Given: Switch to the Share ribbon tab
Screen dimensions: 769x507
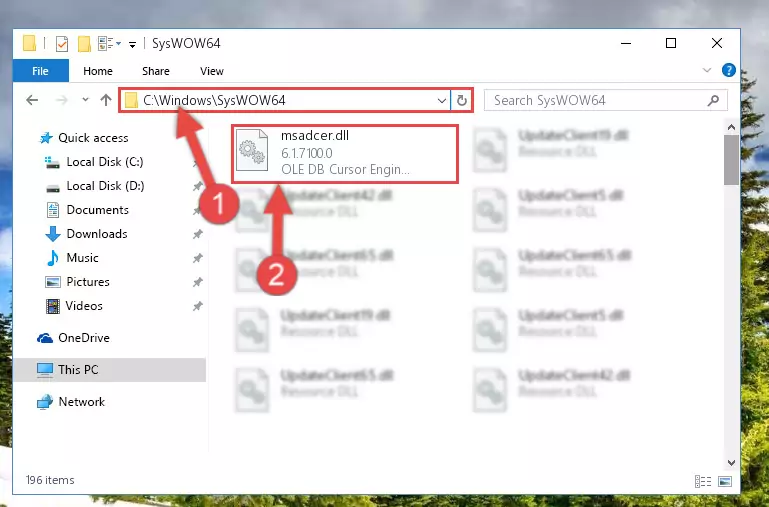Looking at the screenshot, I should 155,71.
